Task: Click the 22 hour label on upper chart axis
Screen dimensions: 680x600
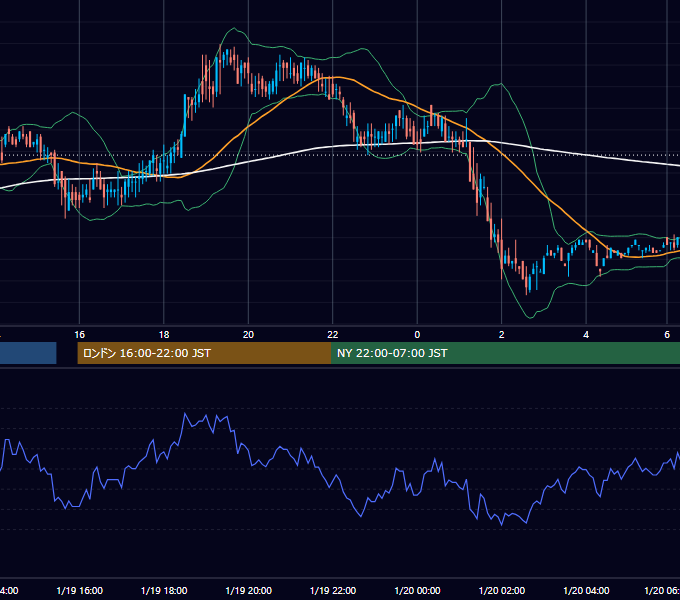Action: [x=333, y=335]
